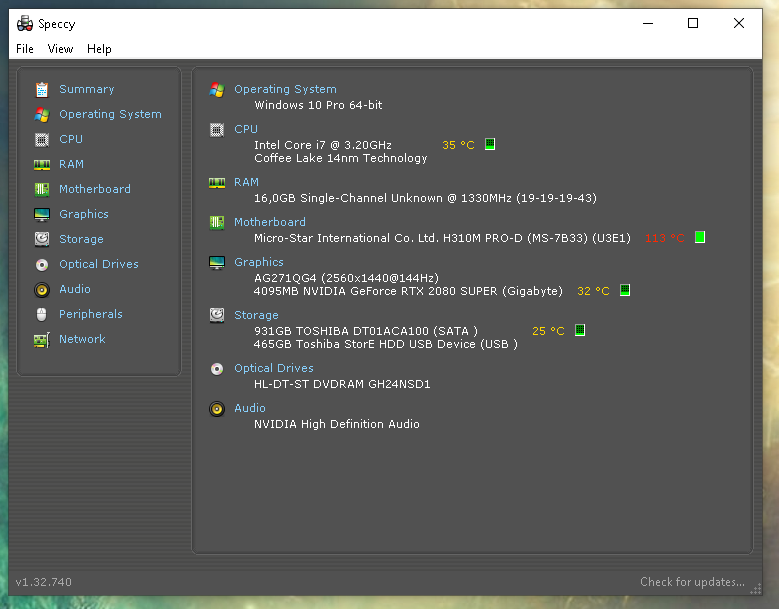
Task: Select CPU in the sidebar list
Action: tap(71, 139)
